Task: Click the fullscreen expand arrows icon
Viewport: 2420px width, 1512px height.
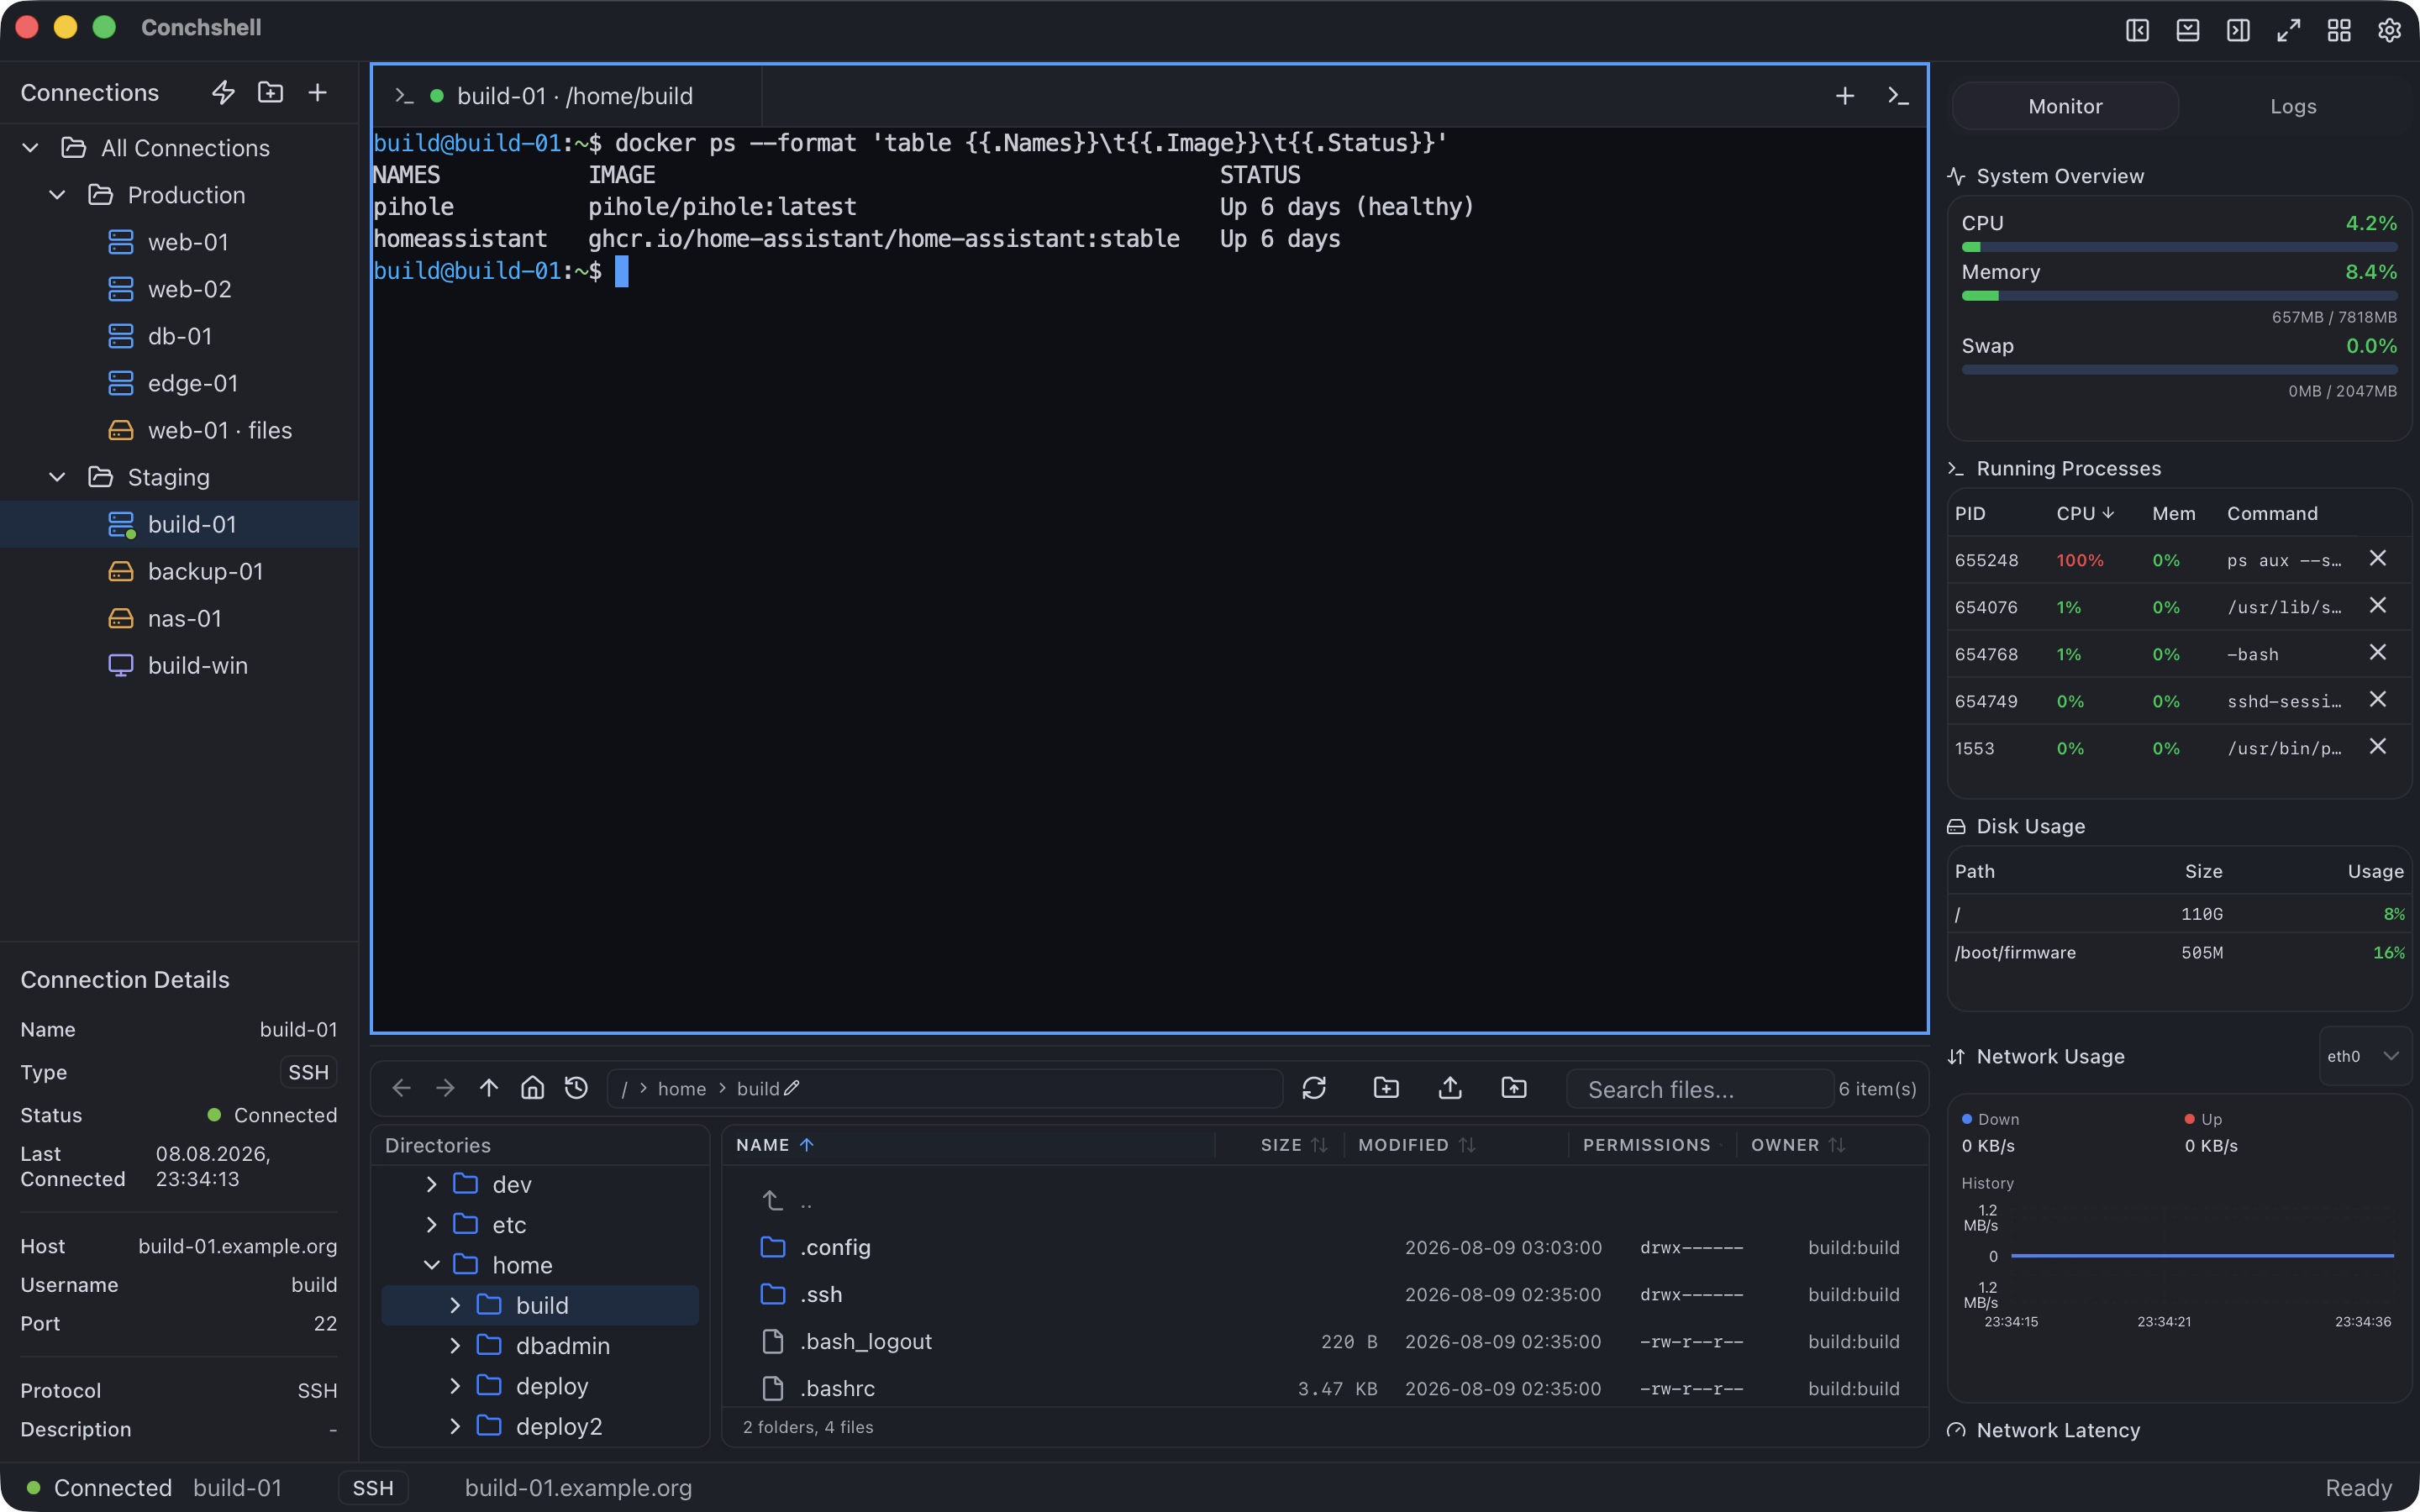Action: point(2288,30)
